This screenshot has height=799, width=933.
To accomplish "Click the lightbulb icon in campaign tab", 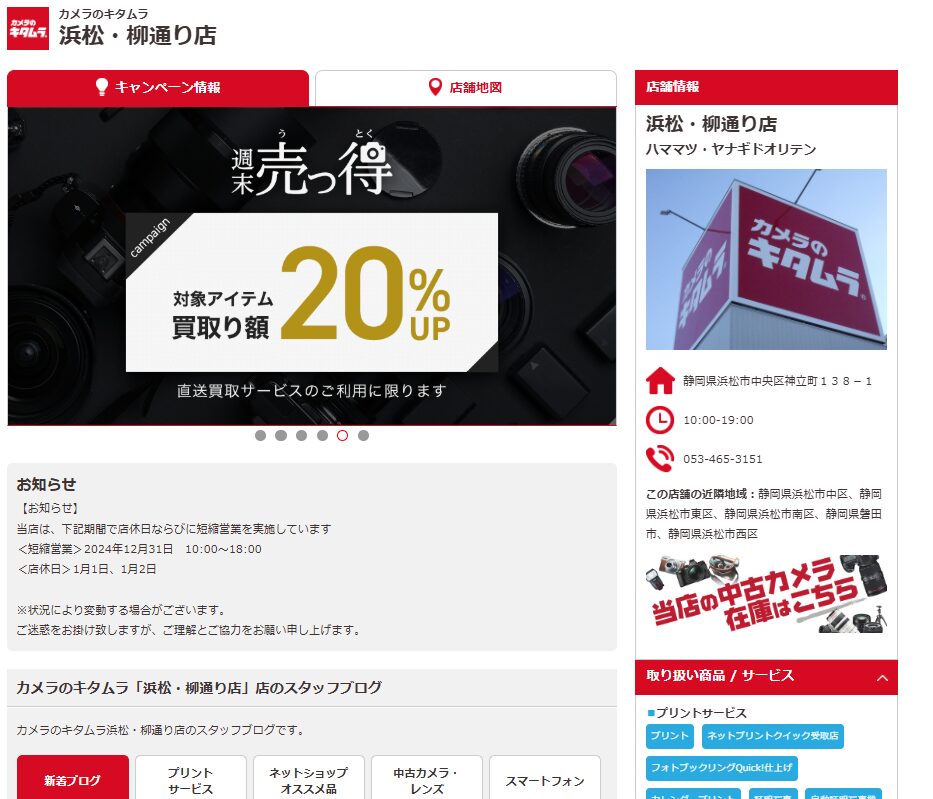I will [102, 87].
